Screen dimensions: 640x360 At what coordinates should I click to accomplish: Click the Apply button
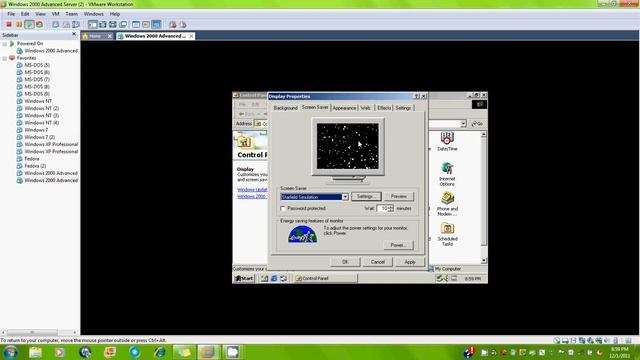tap(410, 262)
